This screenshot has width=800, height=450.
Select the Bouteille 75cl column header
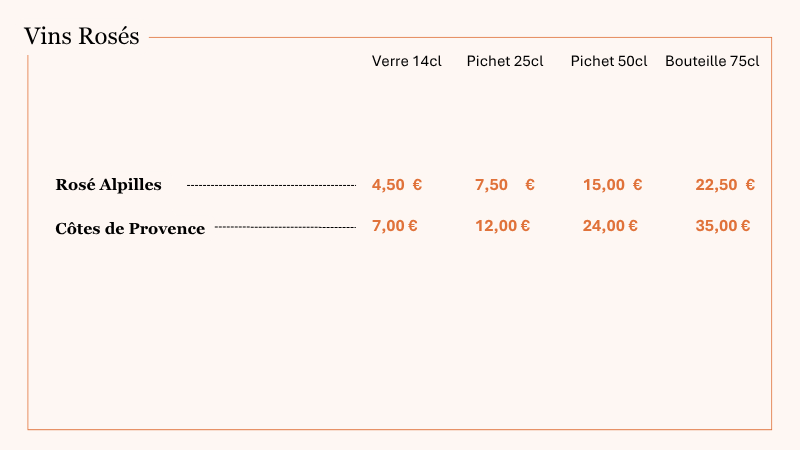pyautogui.click(x=712, y=61)
